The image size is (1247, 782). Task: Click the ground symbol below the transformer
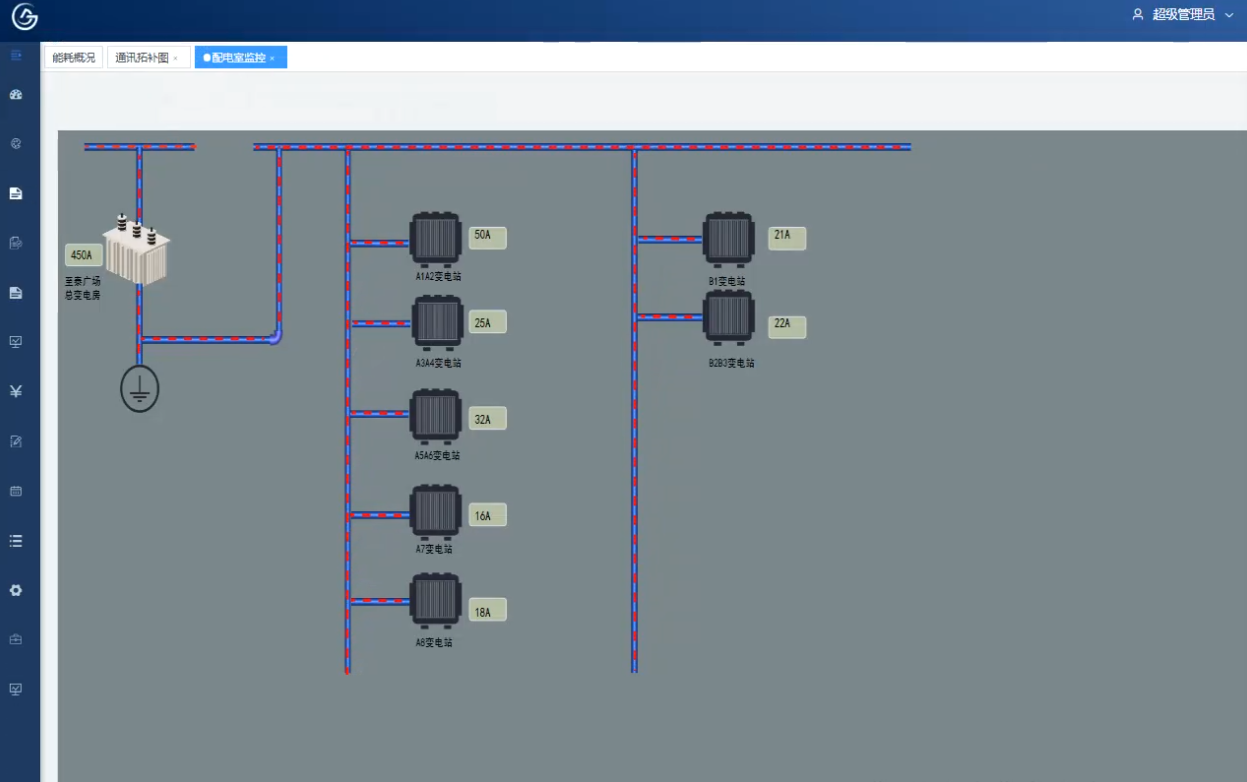click(x=140, y=389)
